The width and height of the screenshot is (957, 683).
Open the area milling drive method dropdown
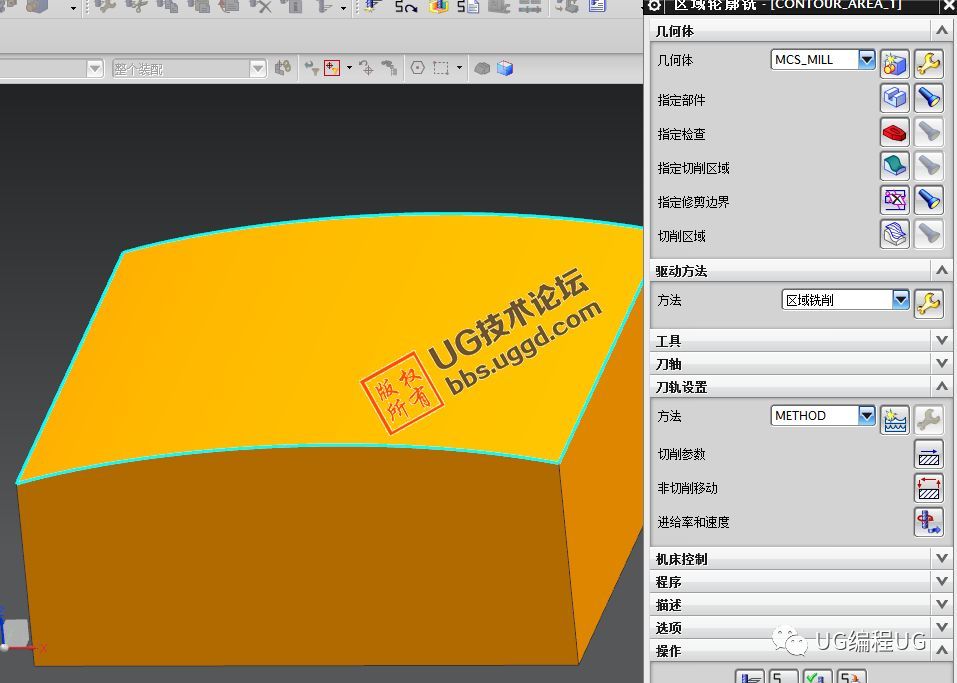point(898,299)
